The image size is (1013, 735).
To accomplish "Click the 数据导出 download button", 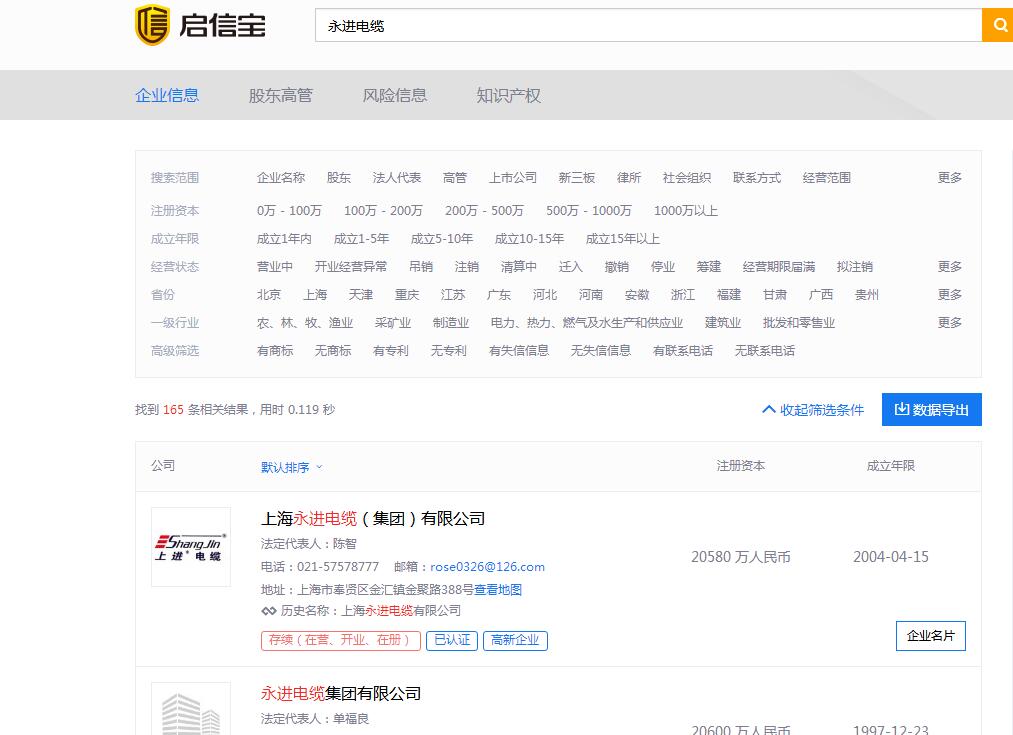I will (931, 410).
